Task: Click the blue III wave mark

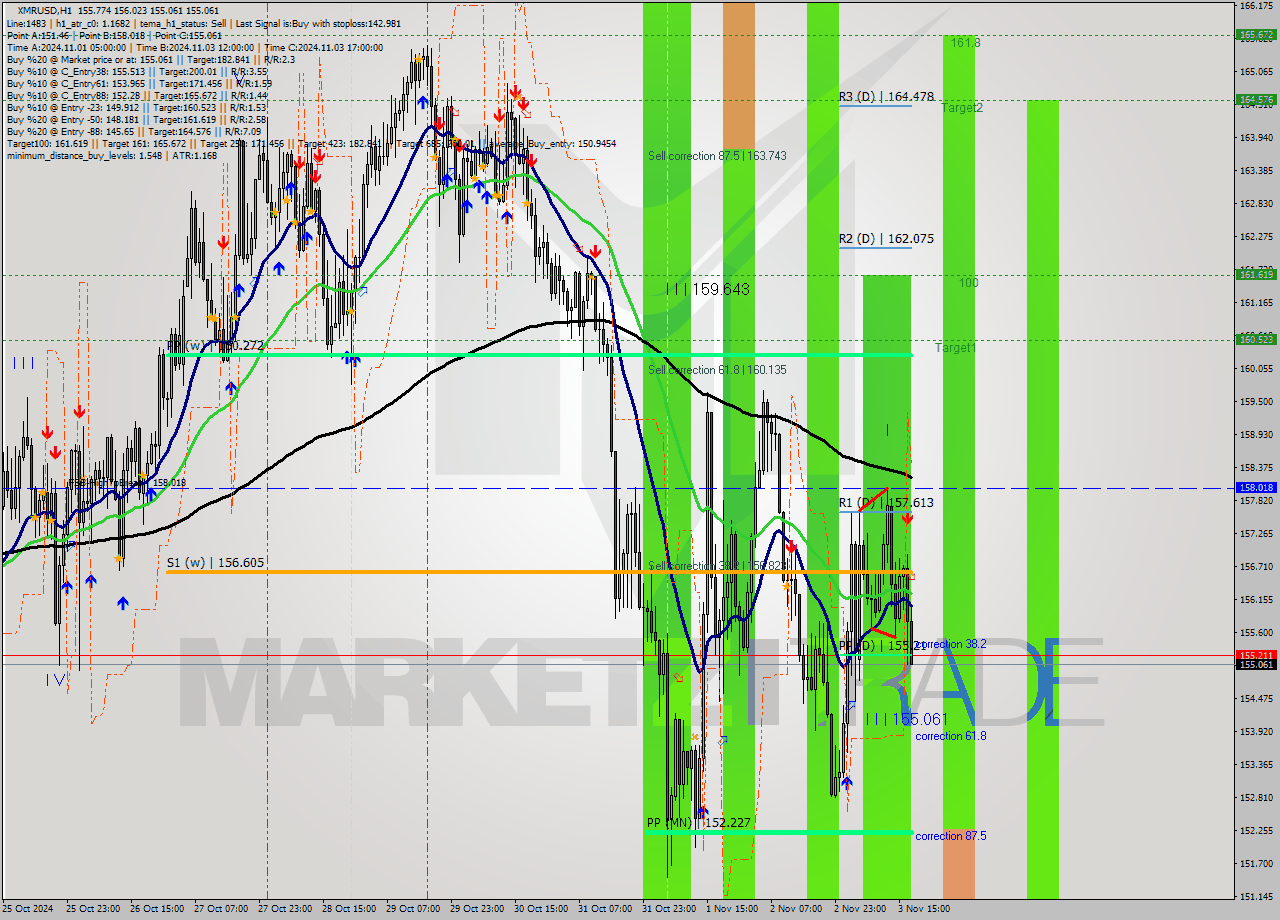Action: pyautogui.click(x=24, y=362)
